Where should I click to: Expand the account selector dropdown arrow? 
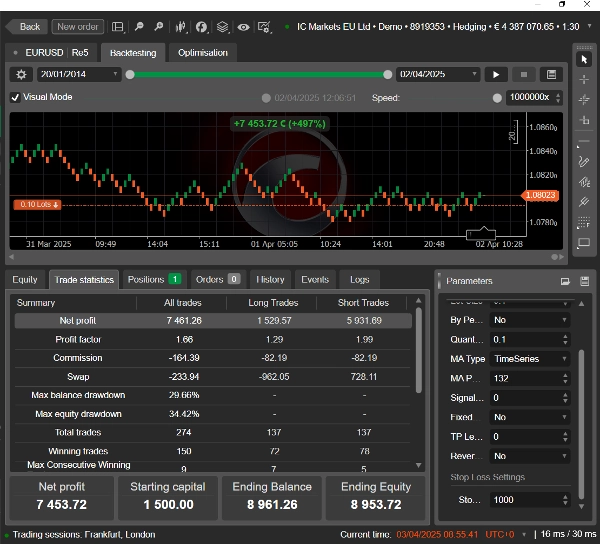(590, 26)
